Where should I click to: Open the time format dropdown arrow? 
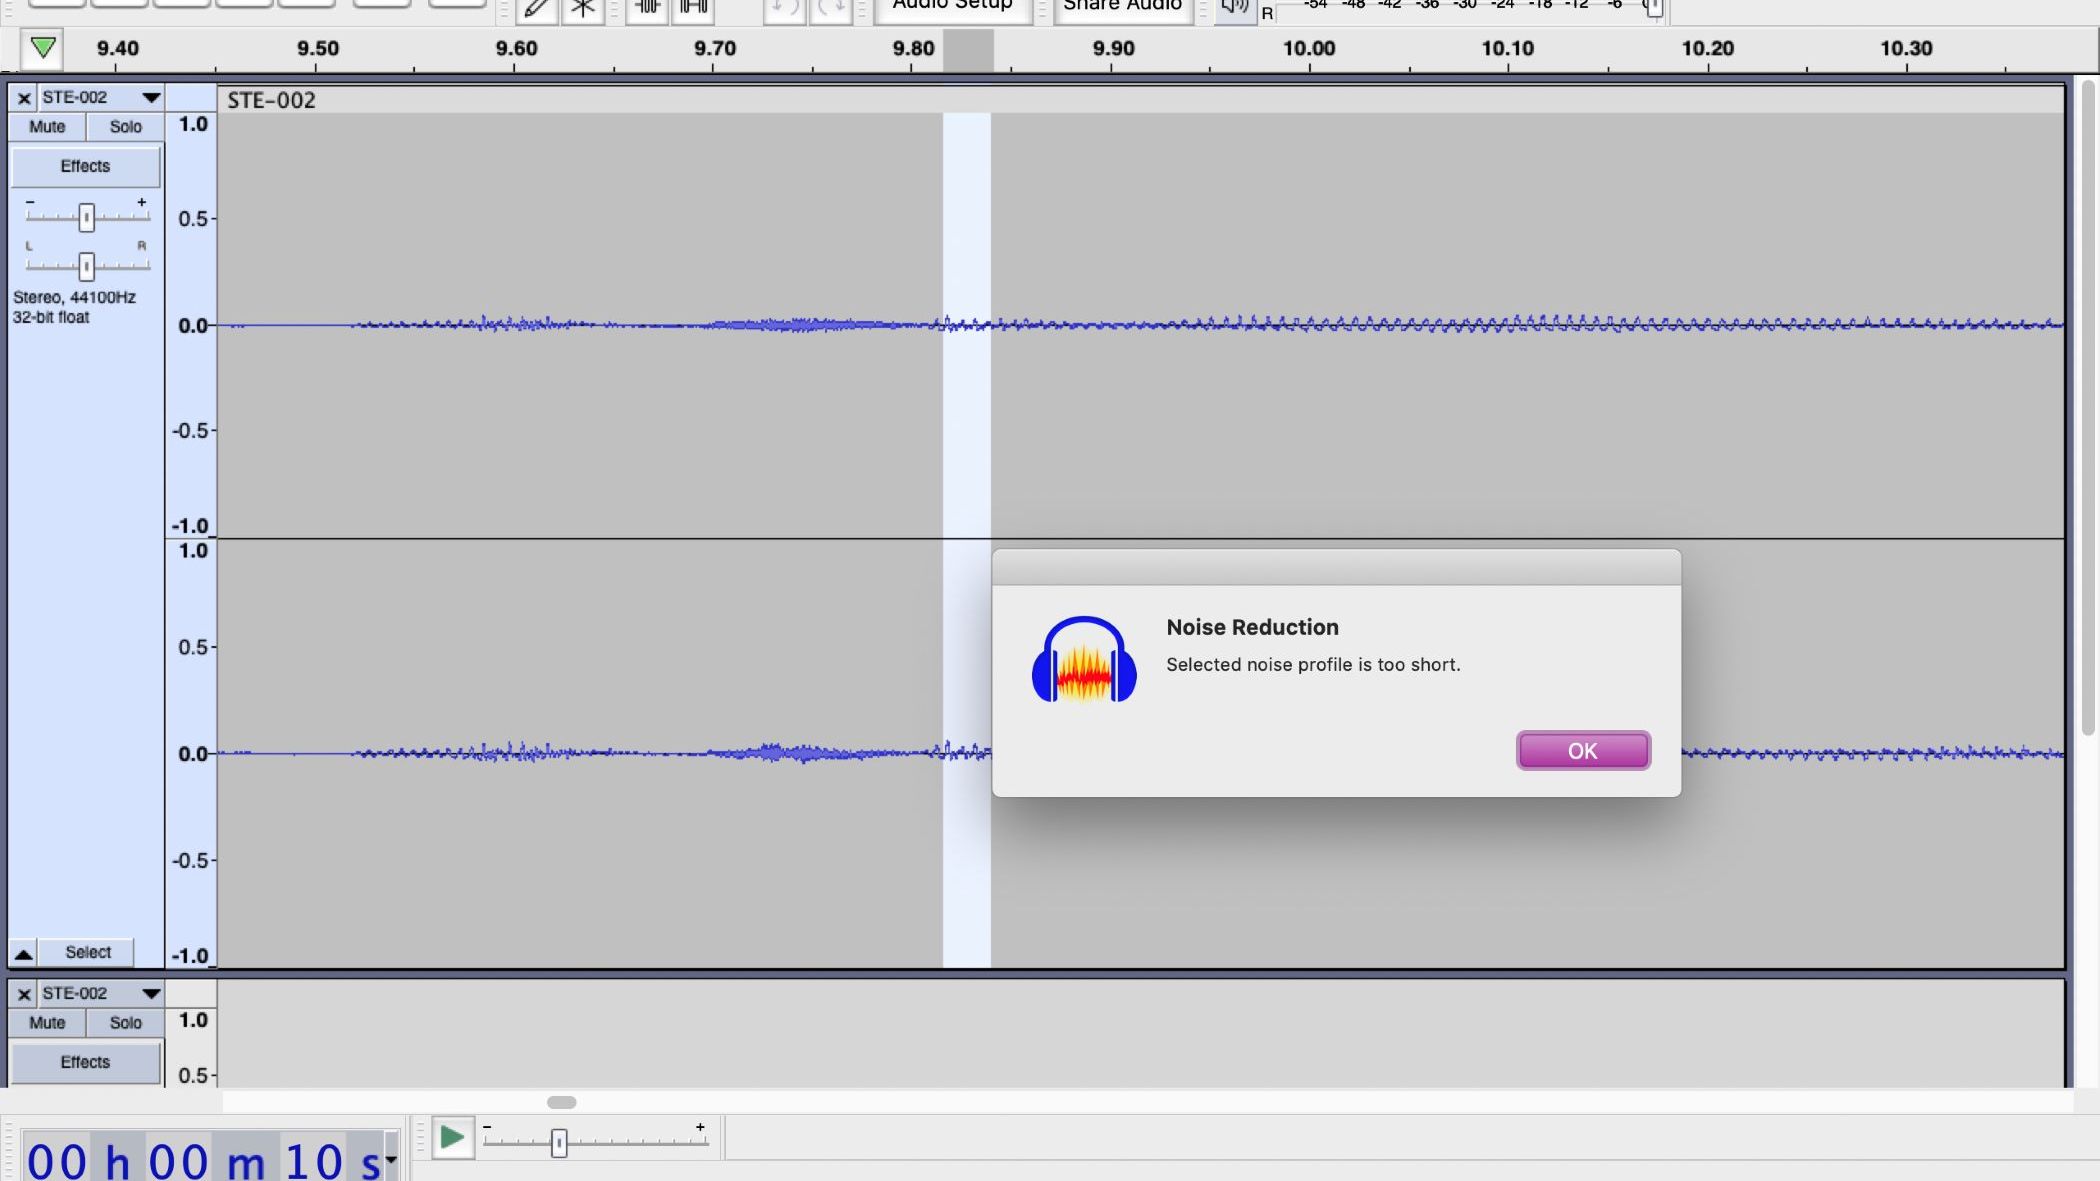tap(391, 1161)
